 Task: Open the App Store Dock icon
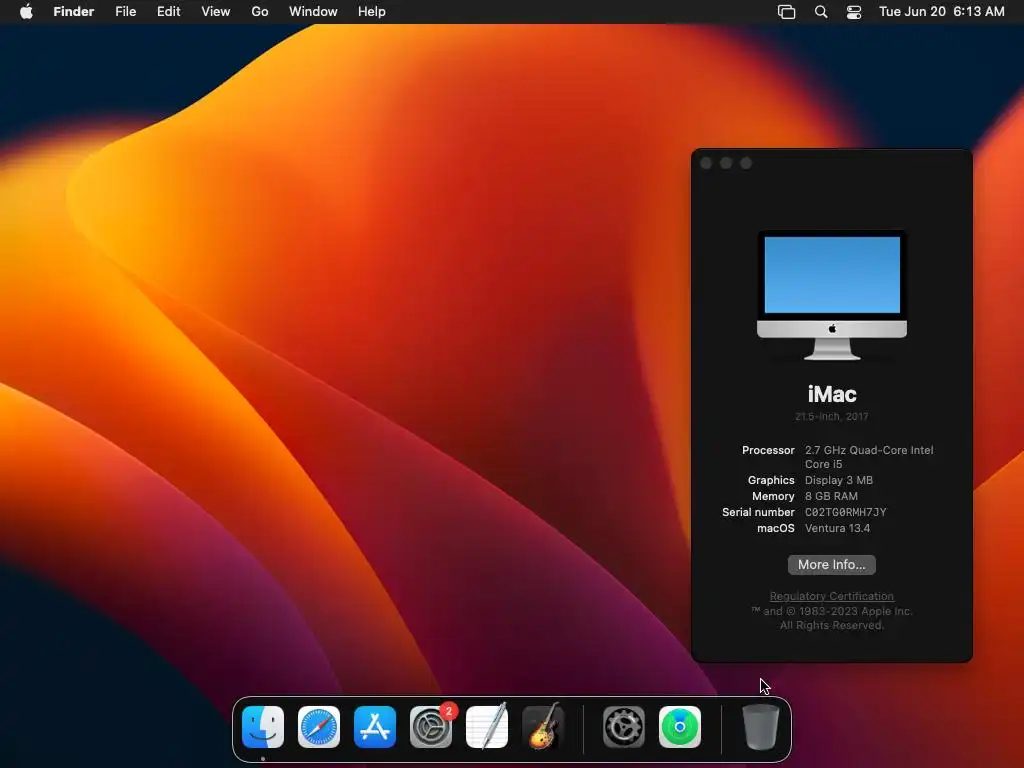375,727
